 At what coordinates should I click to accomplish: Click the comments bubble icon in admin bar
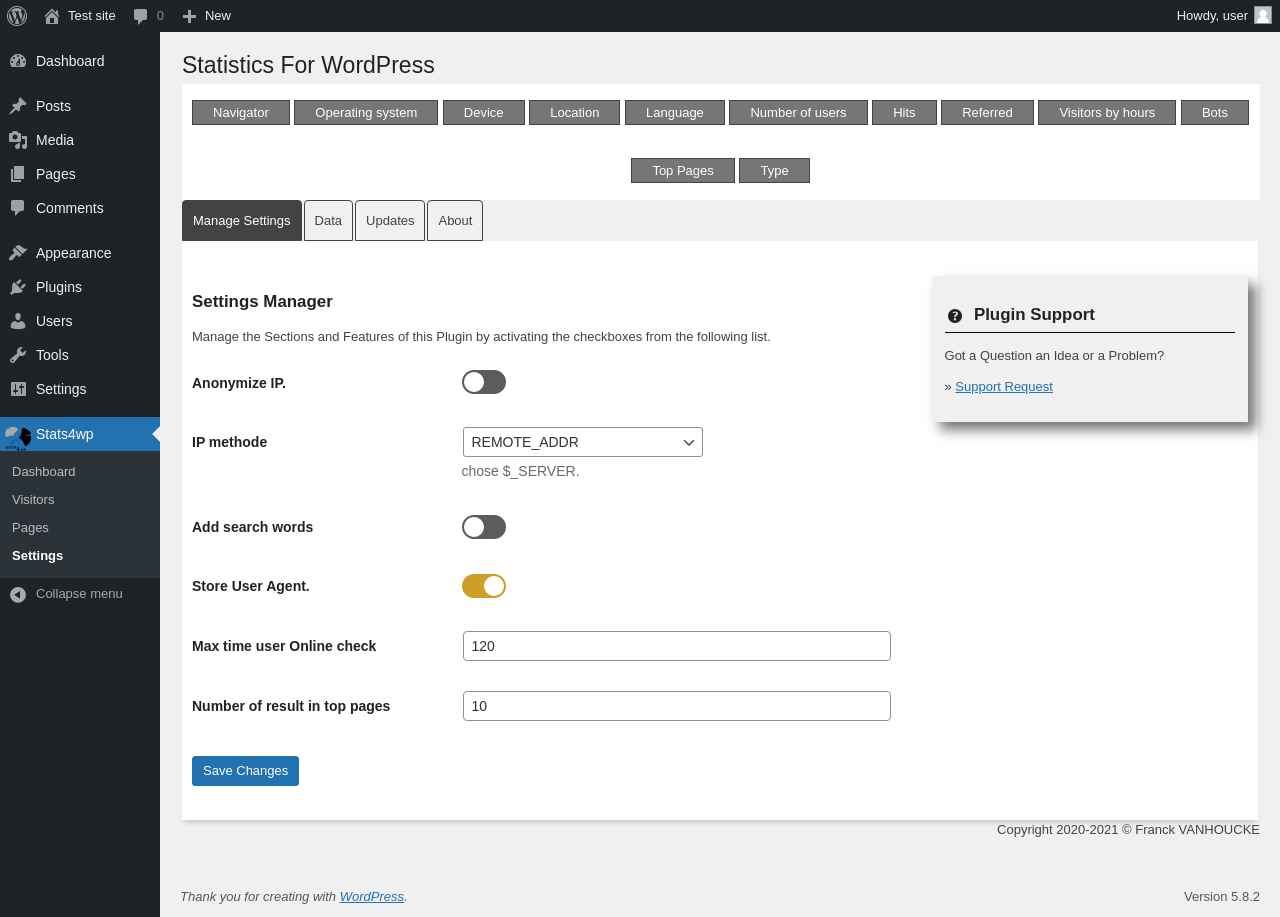(141, 16)
